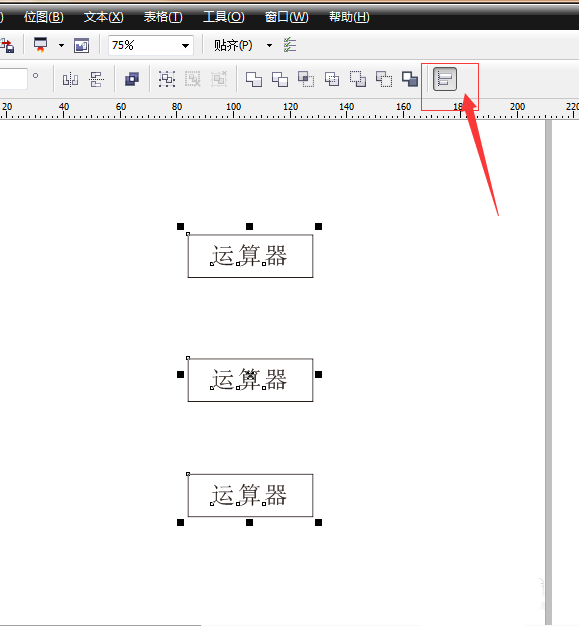Open the 贴齐(P) dropdown arrow

click(x=270, y=46)
